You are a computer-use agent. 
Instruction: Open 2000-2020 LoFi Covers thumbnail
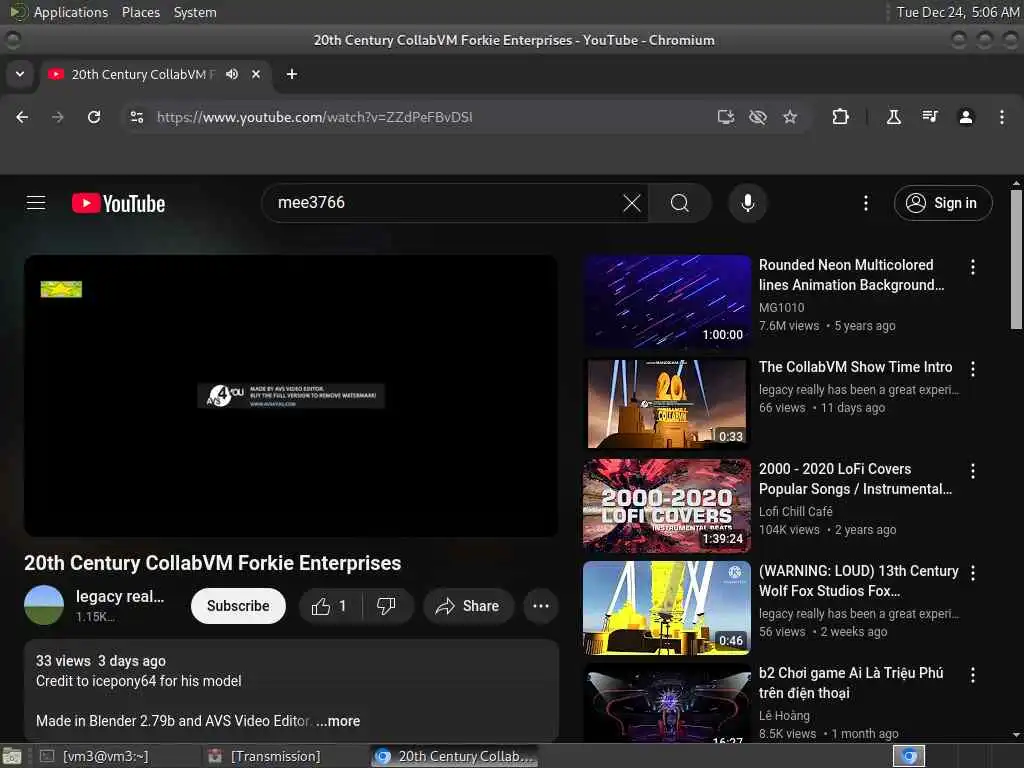tap(667, 505)
